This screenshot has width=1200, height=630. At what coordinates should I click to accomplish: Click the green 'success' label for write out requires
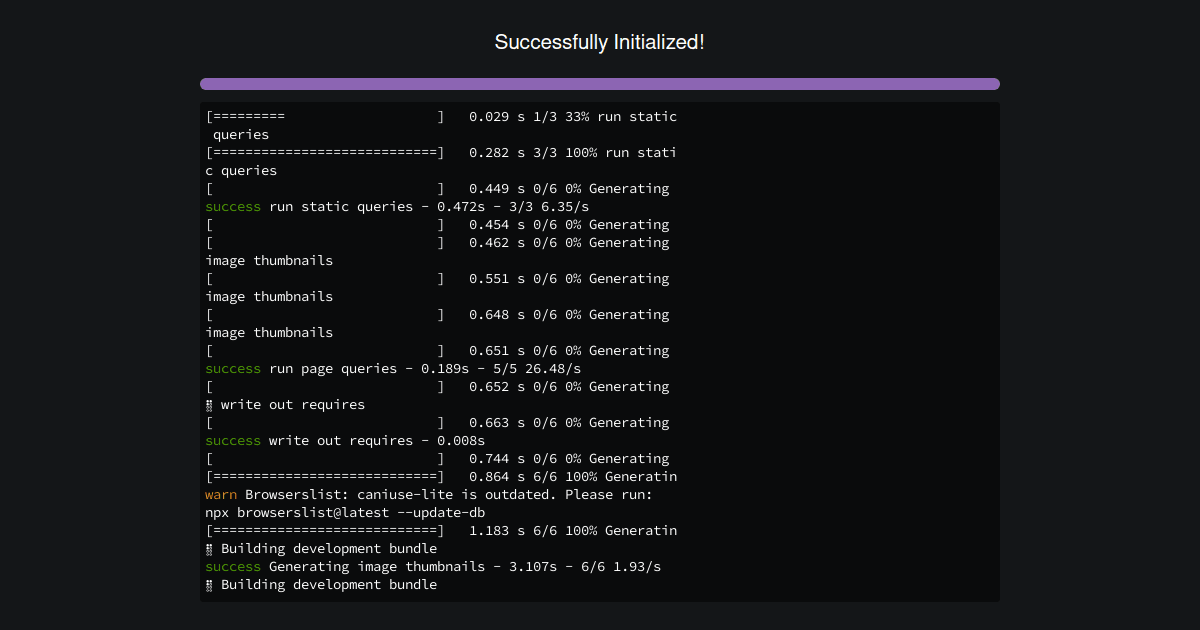coord(233,440)
